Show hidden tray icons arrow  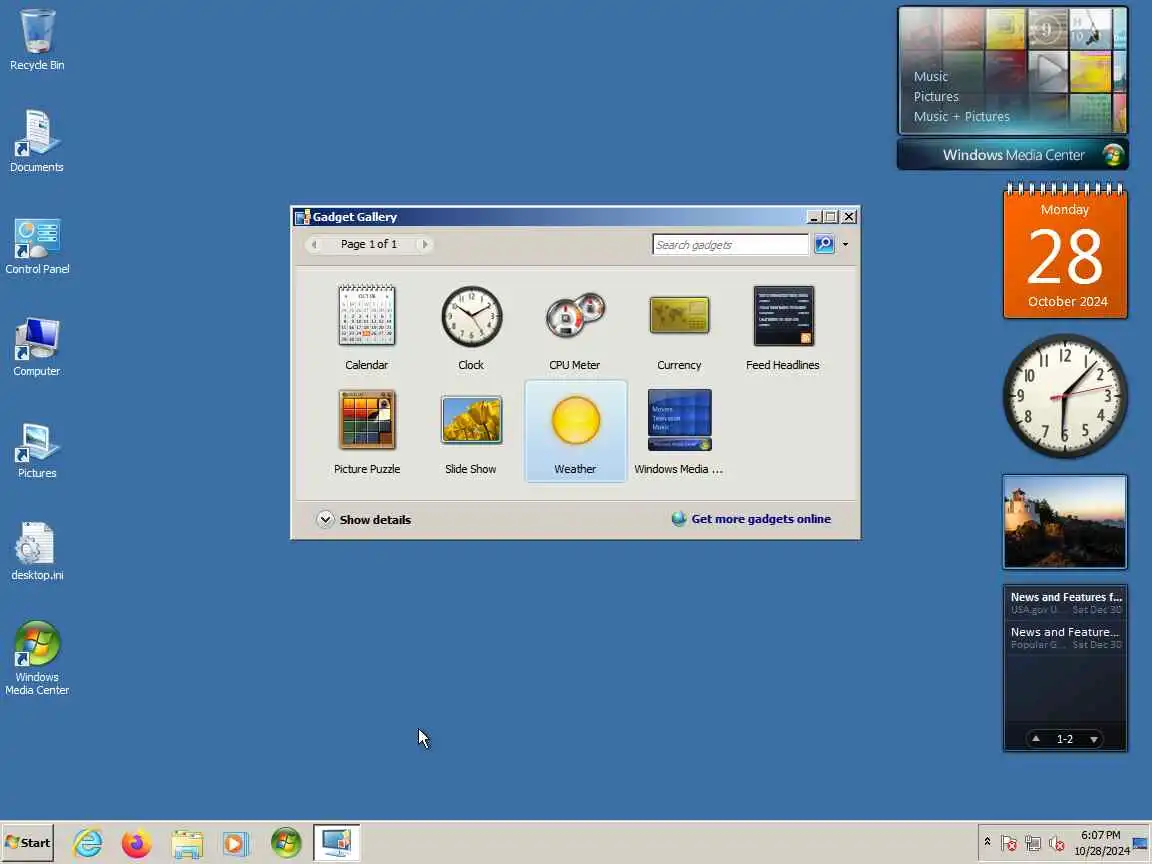987,842
